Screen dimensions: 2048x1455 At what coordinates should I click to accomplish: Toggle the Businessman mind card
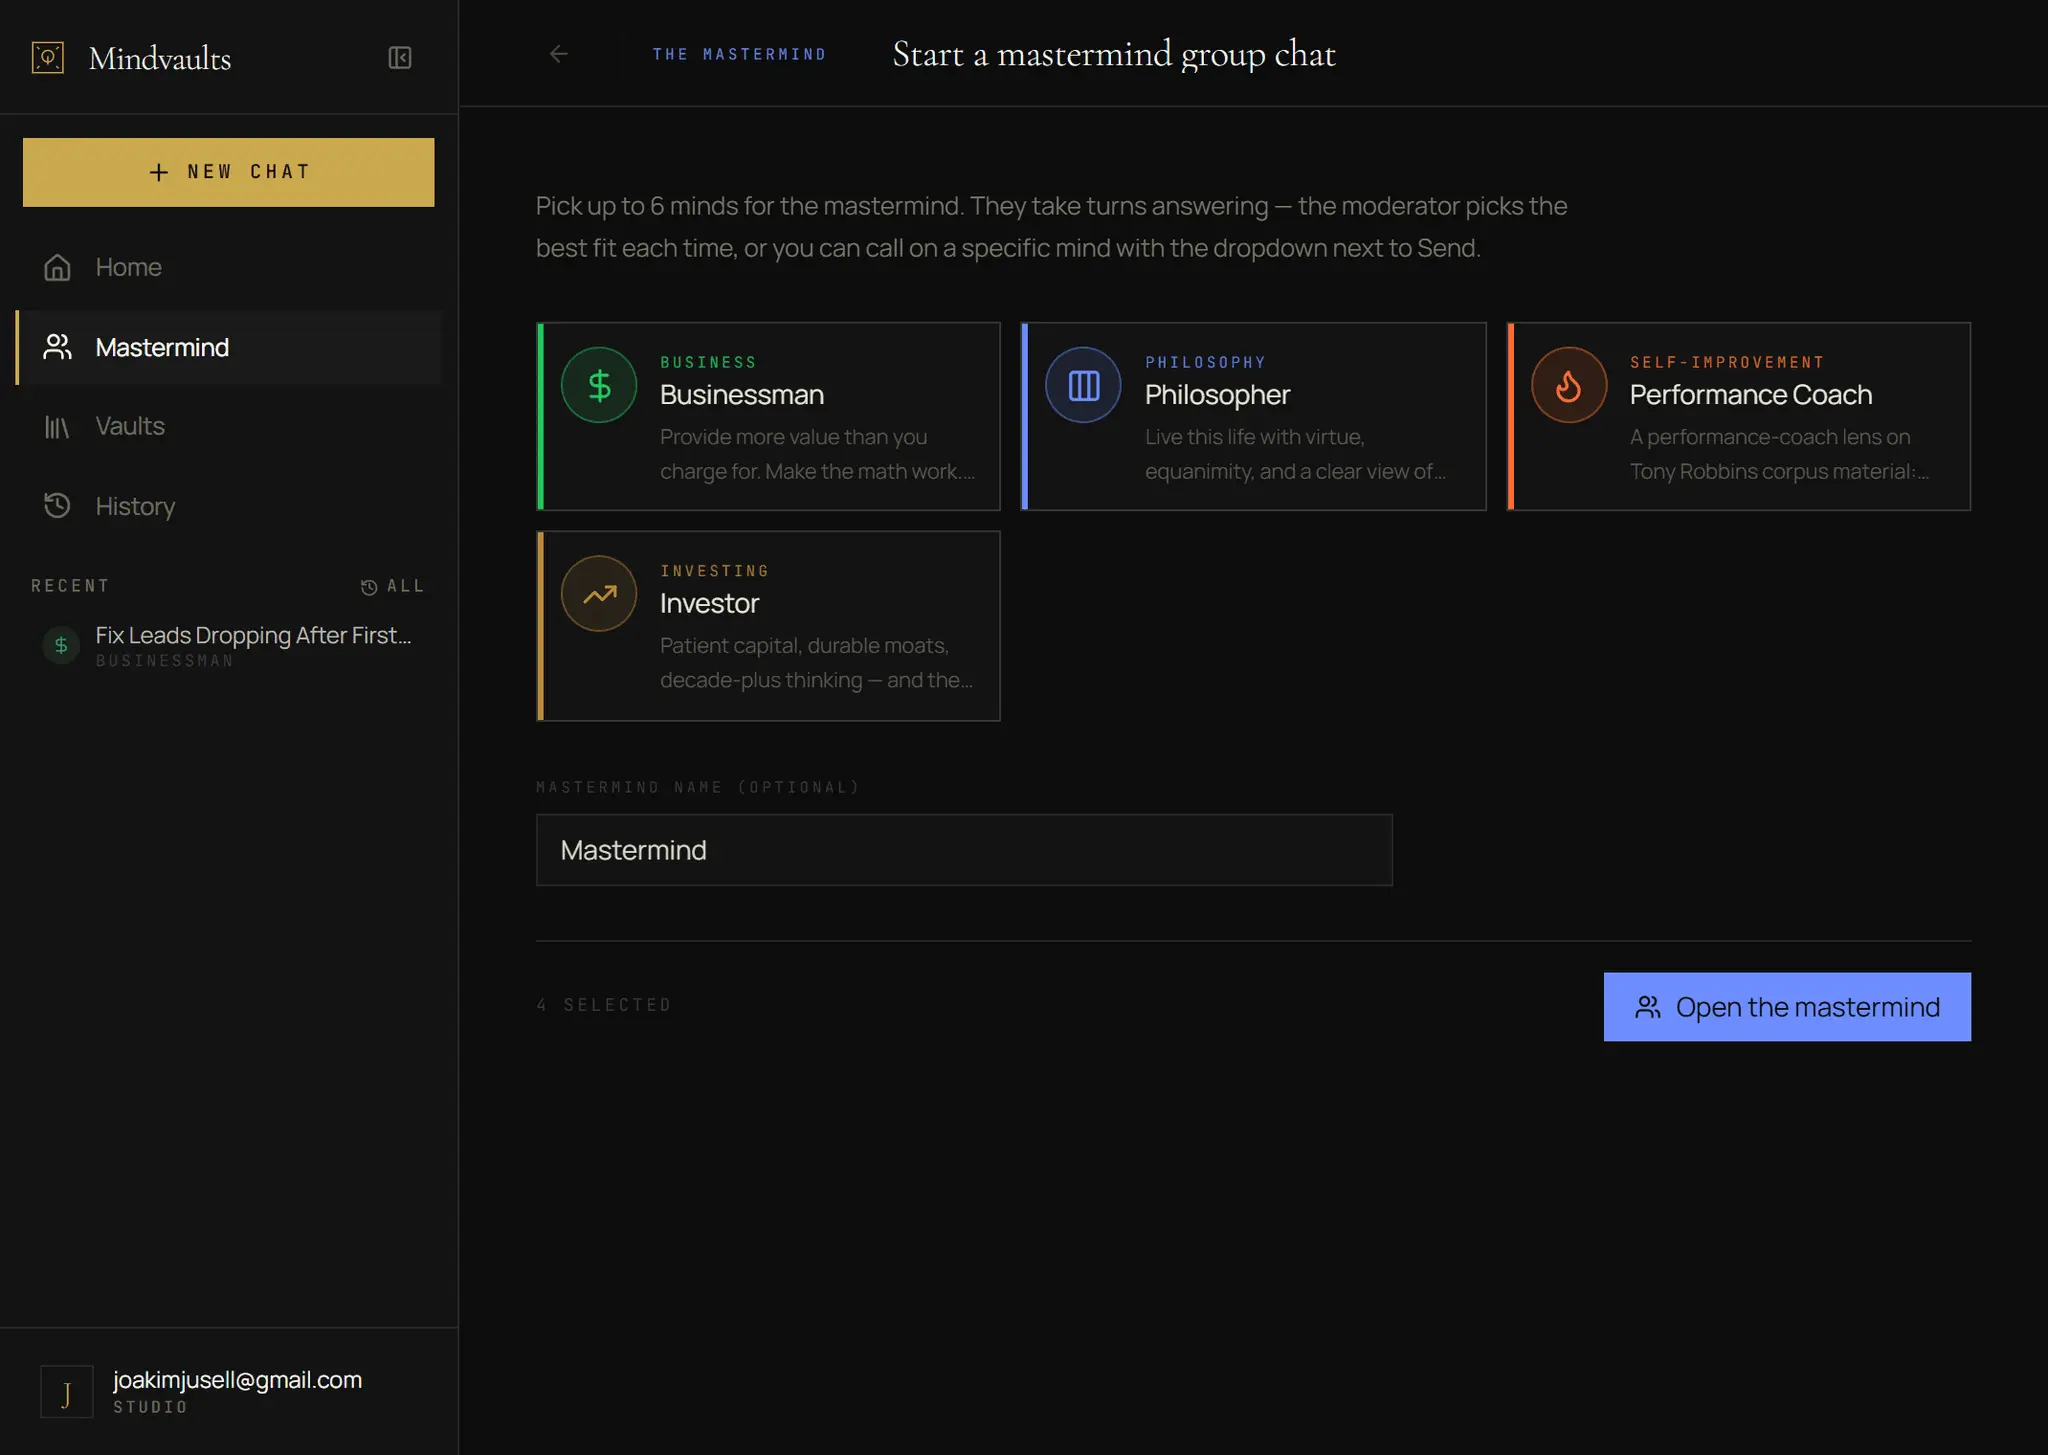[x=769, y=416]
